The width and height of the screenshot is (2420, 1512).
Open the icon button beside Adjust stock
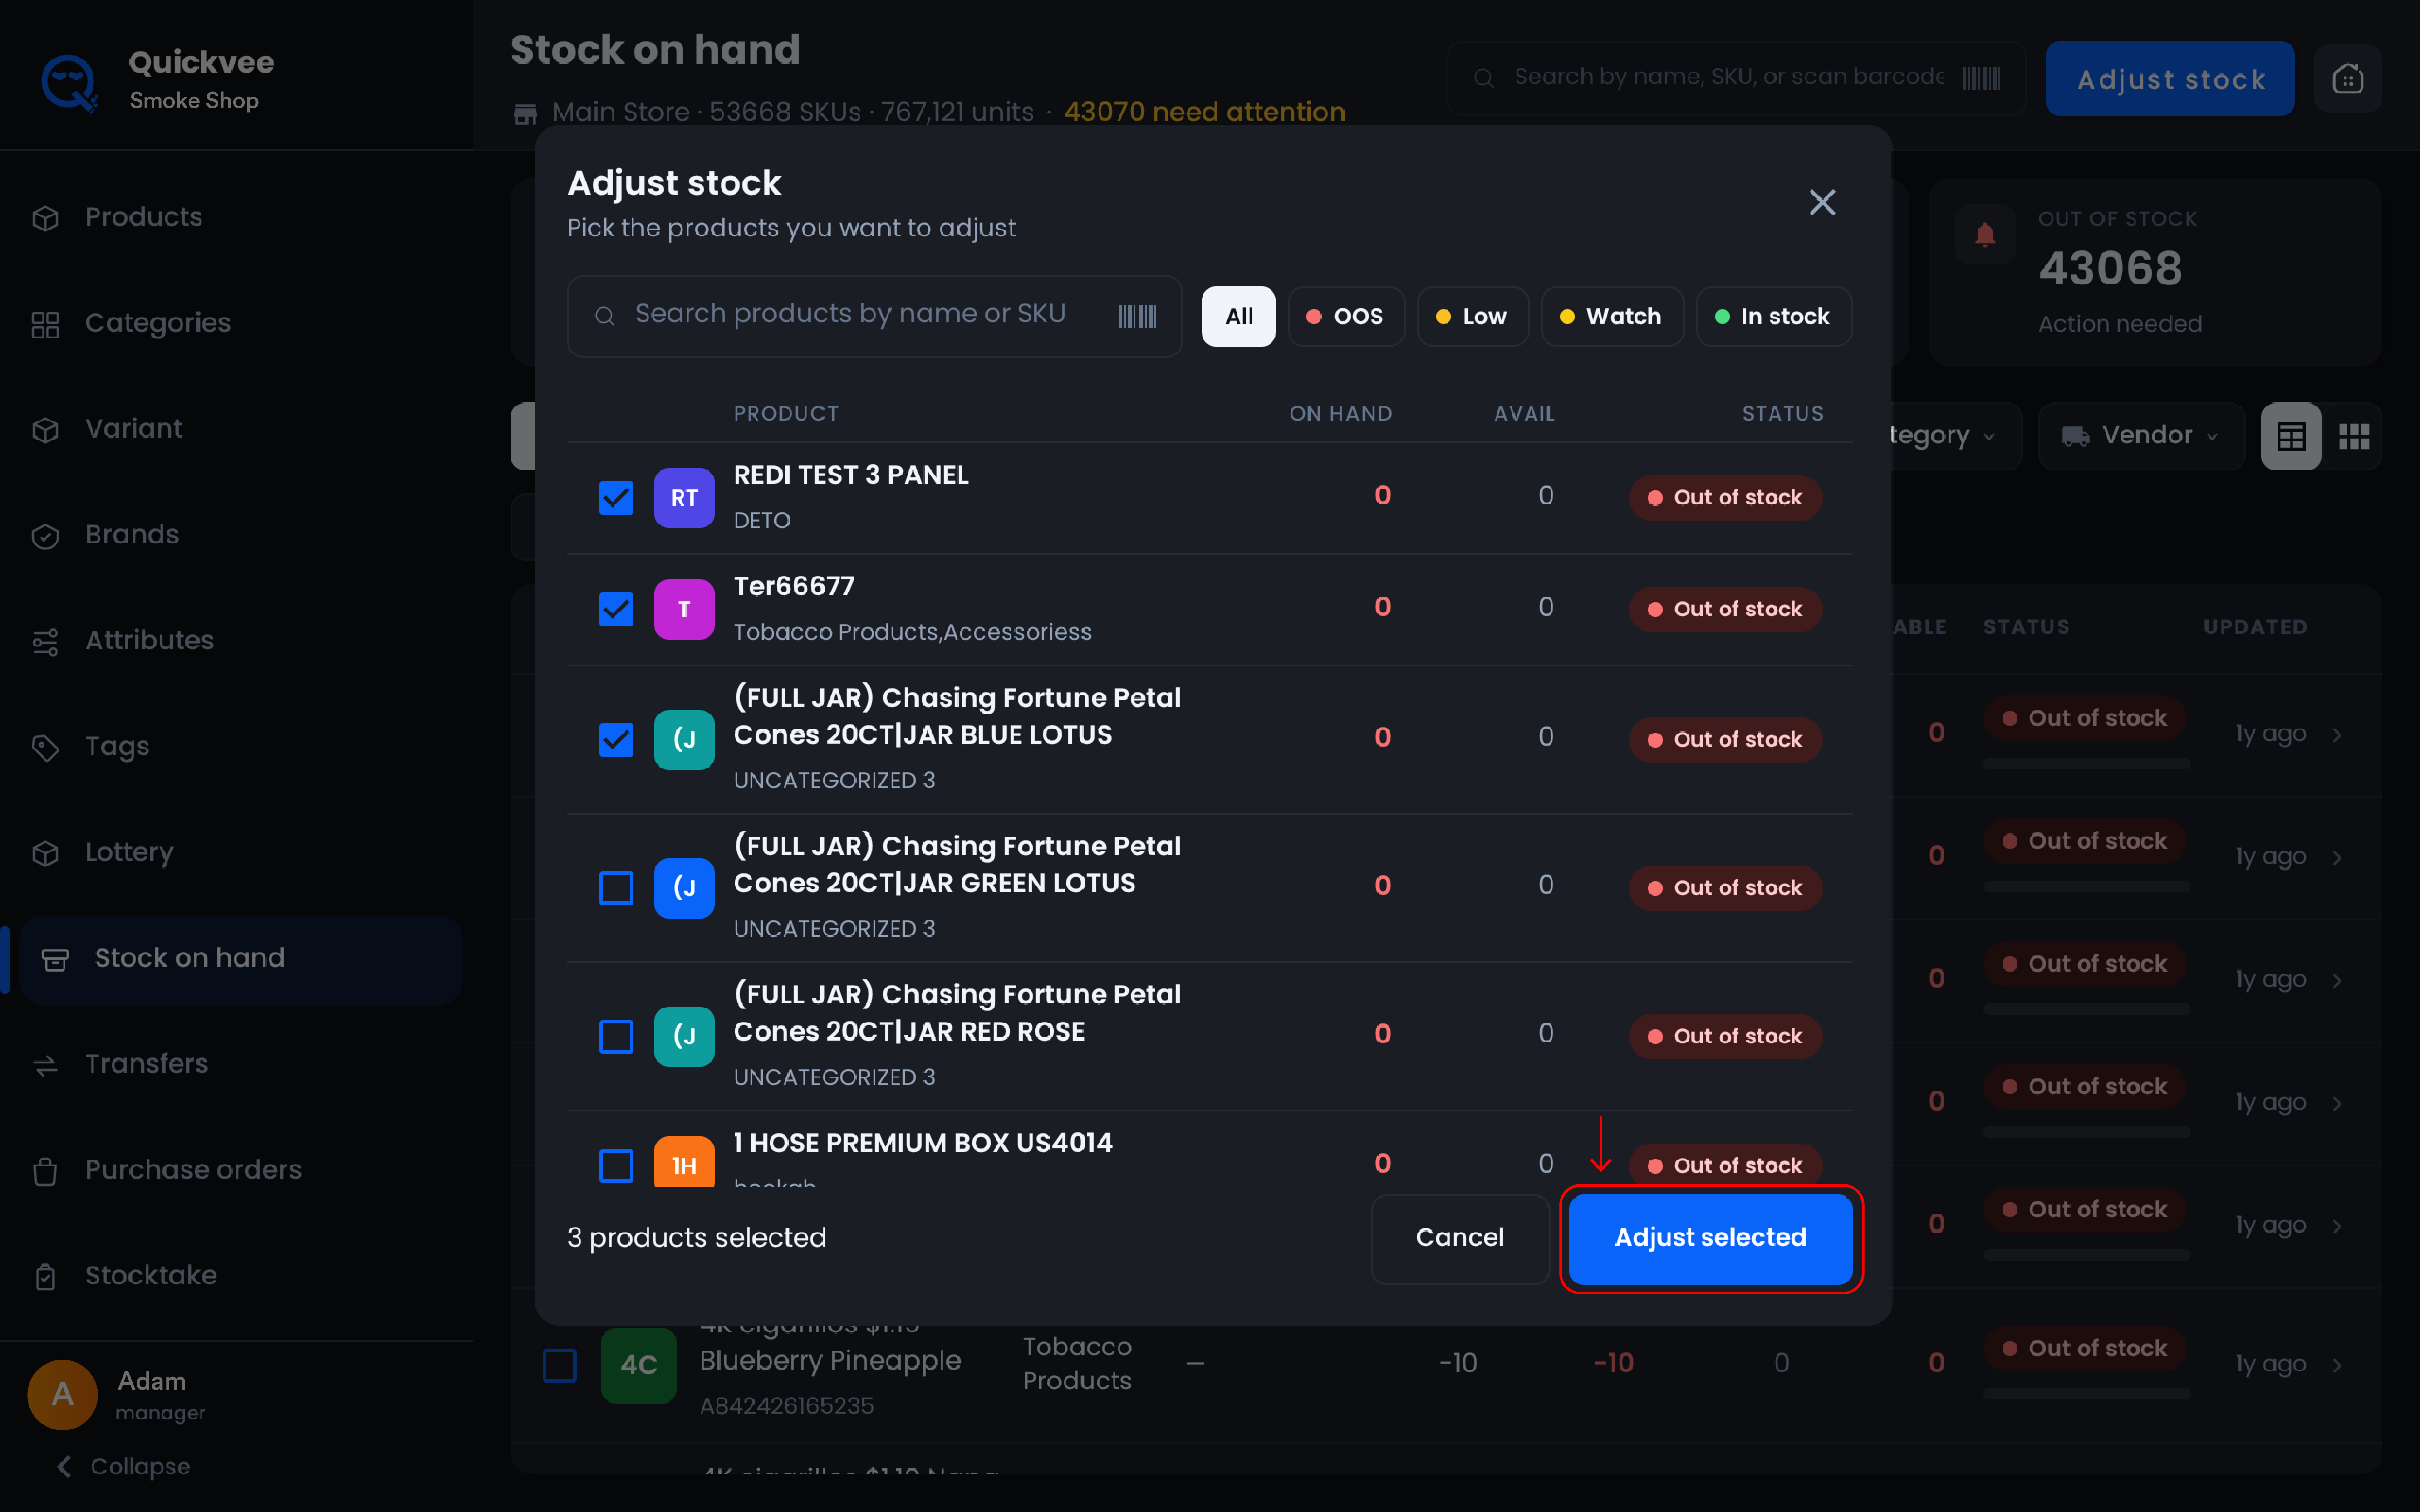click(x=2347, y=79)
